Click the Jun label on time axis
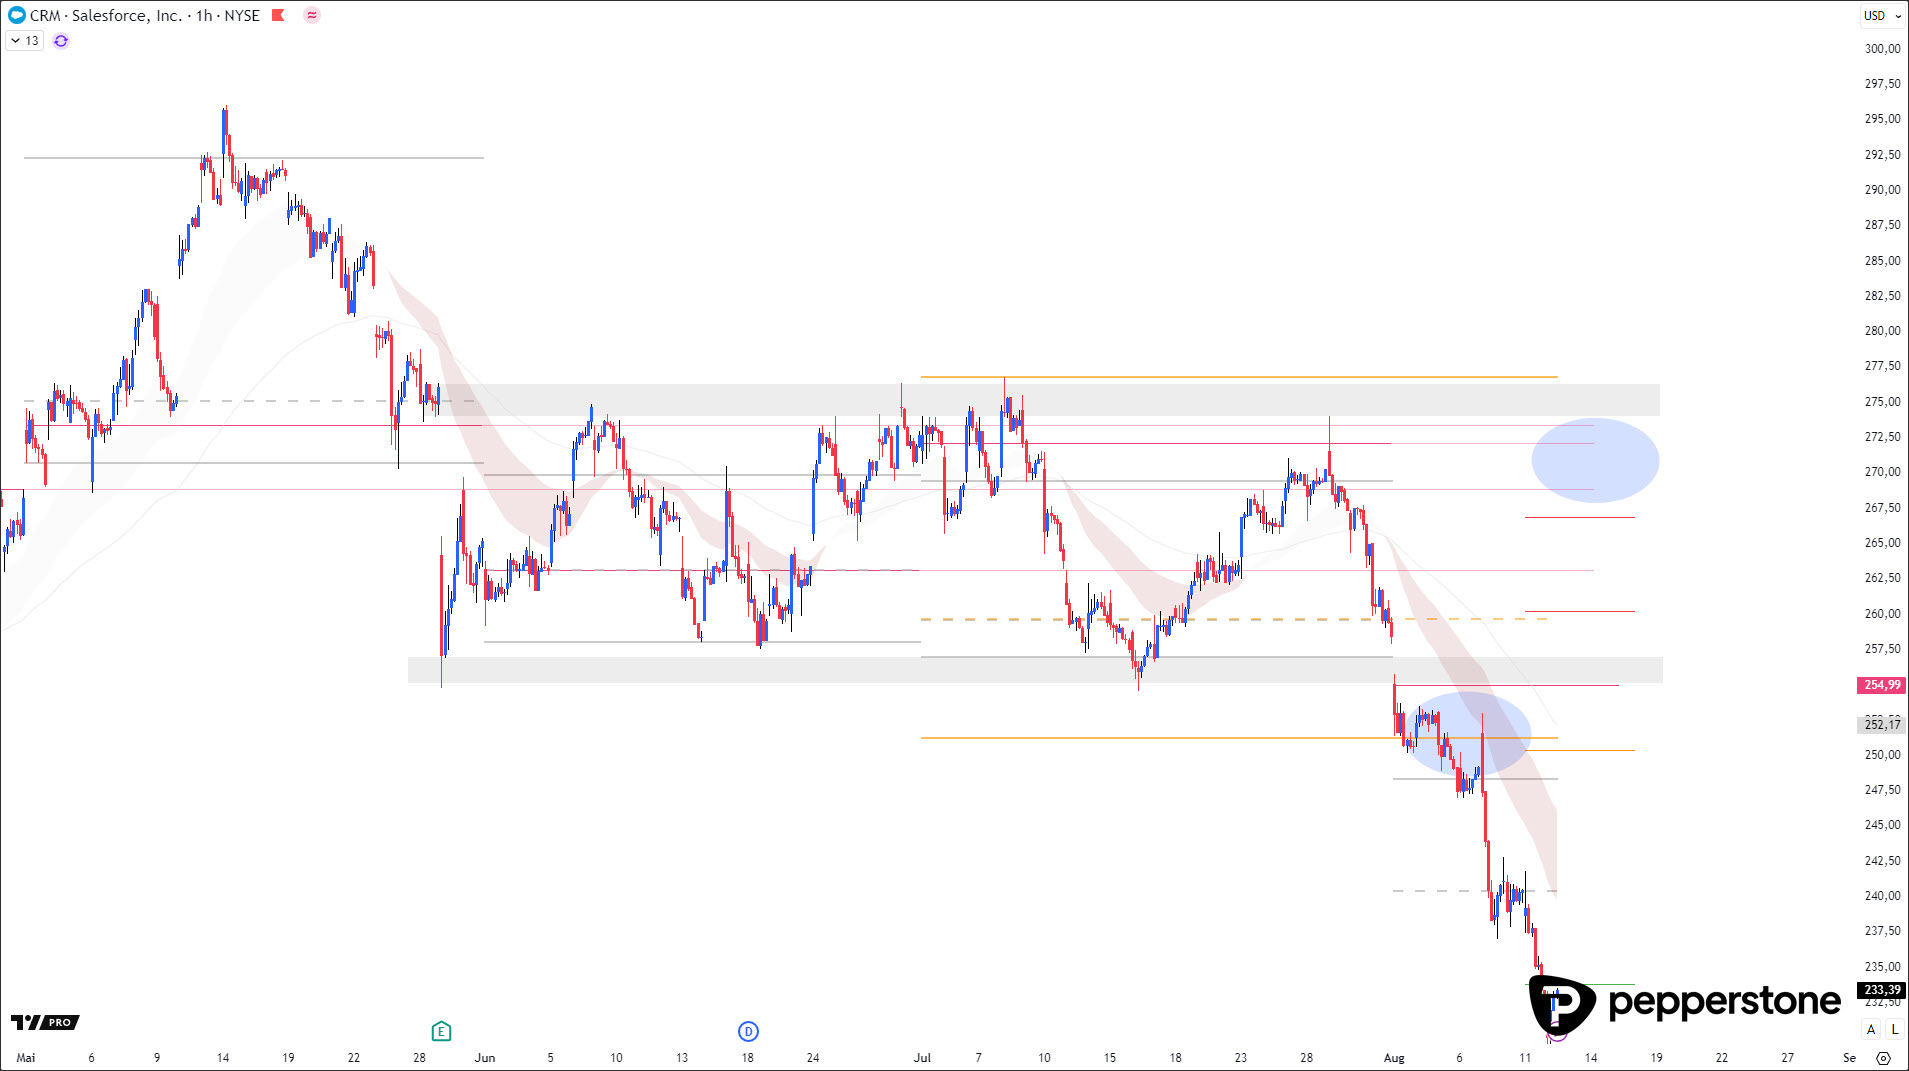The width and height of the screenshot is (1909, 1071). click(x=485, y=1057)
